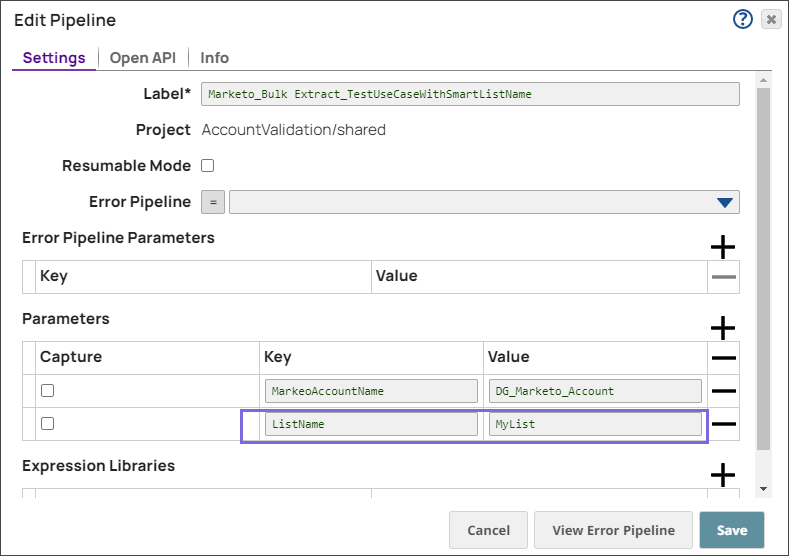The image size is (789, 556).
Task: Click the Cancel button
Action: click(x=488, y=530)
